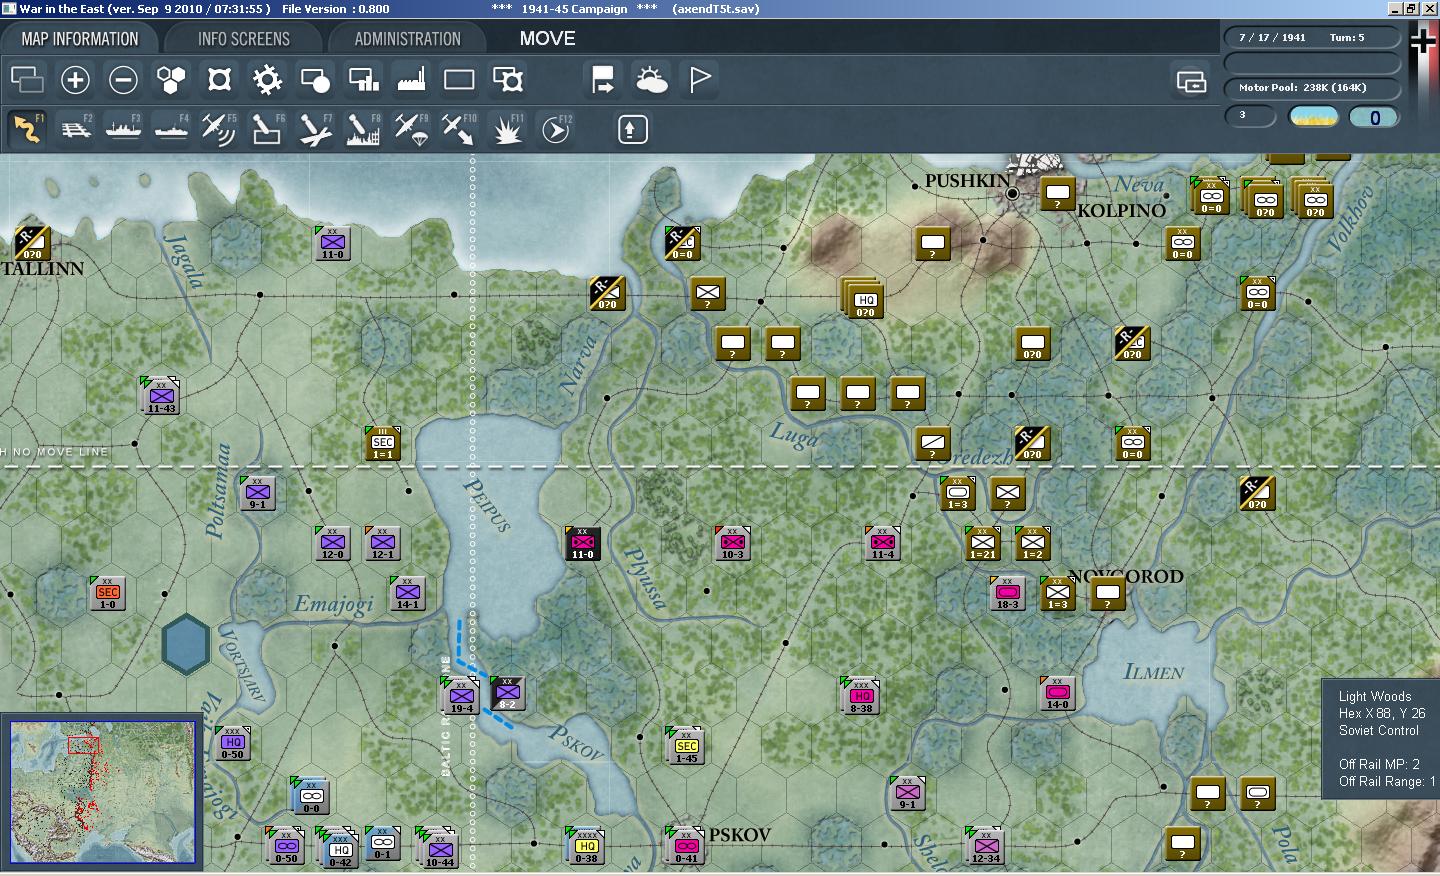Click the PSKOV city label
The height and width of the screenshot is (876, 1440).
tap(740, 834)
